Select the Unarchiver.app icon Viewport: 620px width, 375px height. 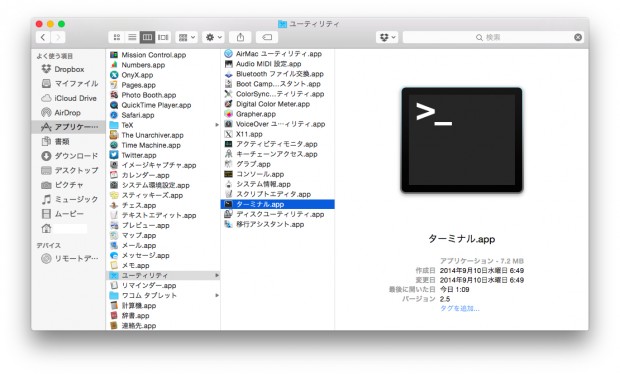(114, 135)
